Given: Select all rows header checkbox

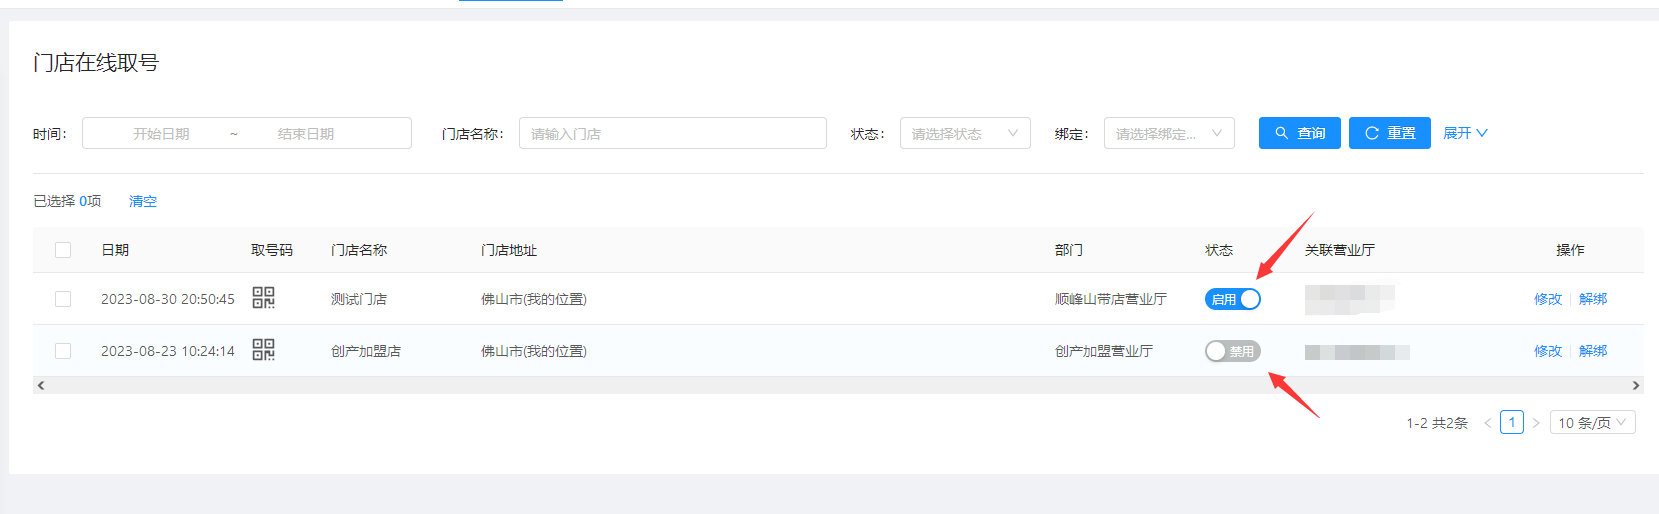Looking at the screenshot, I should point(63,250).
